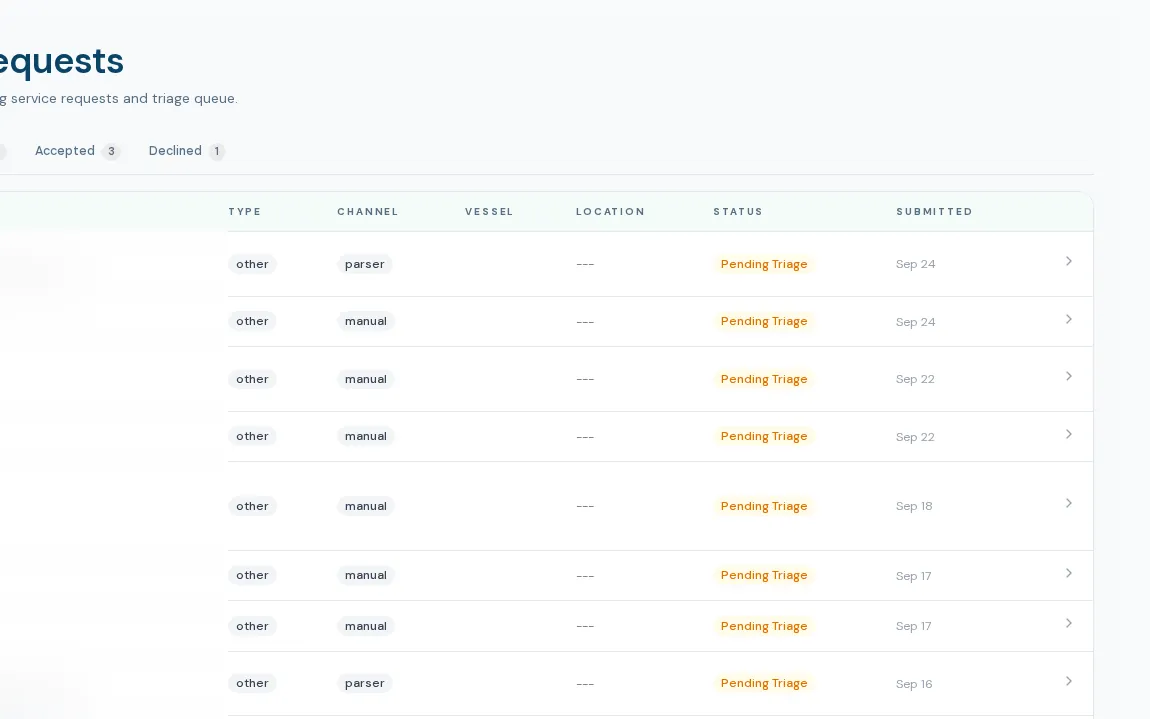Open the Sep 24 manual row chevron
Image resolution: width=1150 pixels, height=719 pixels.
pyautogui.click(x=1069, y=319)
